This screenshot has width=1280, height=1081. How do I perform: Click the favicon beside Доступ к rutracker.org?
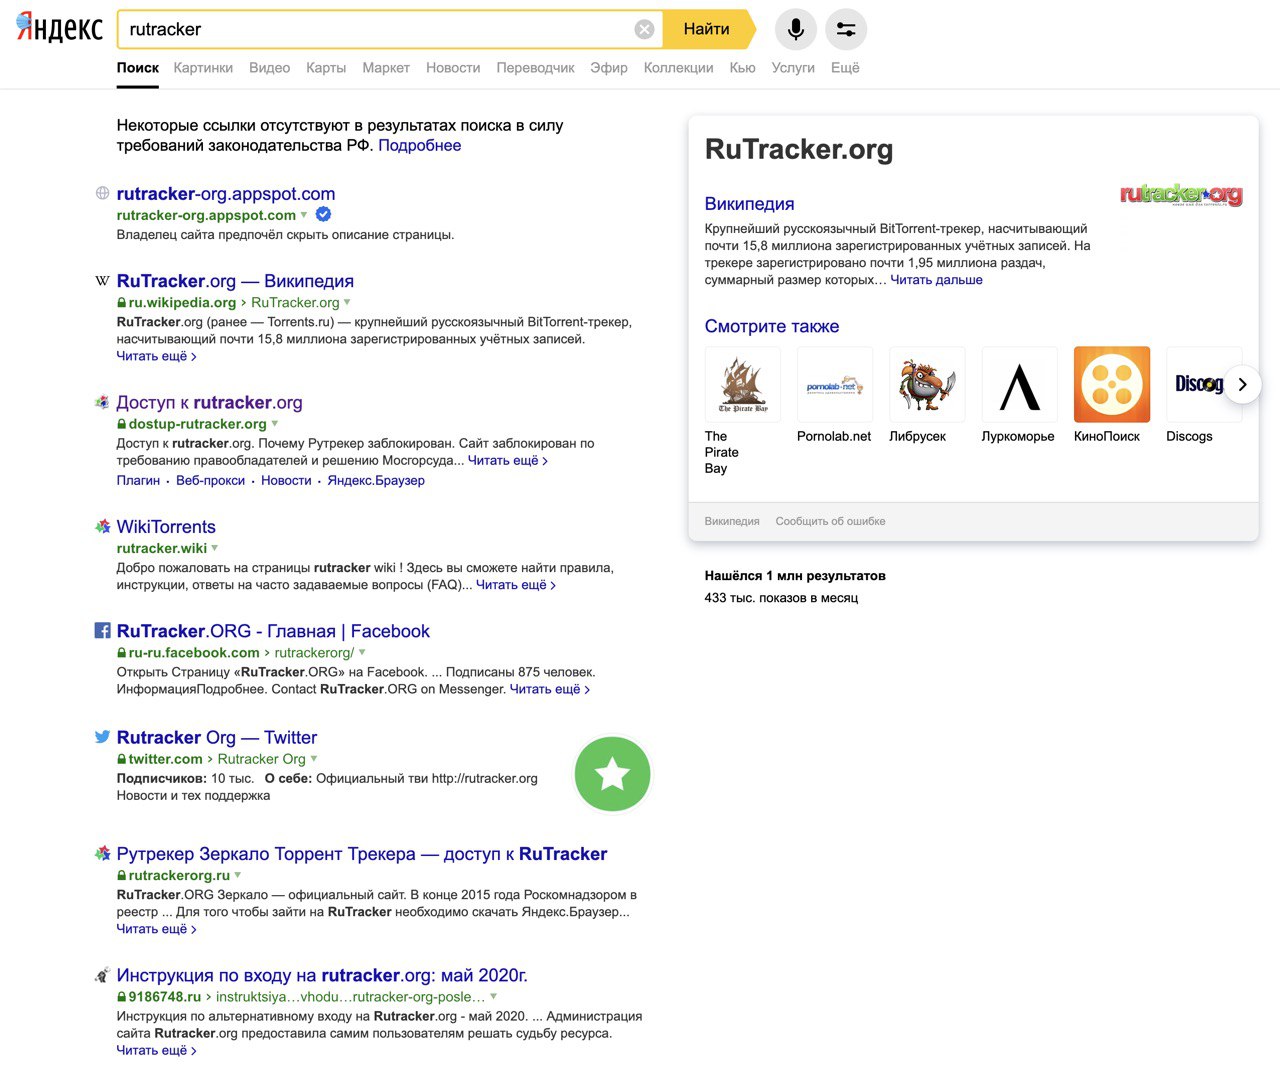point(102,402)
